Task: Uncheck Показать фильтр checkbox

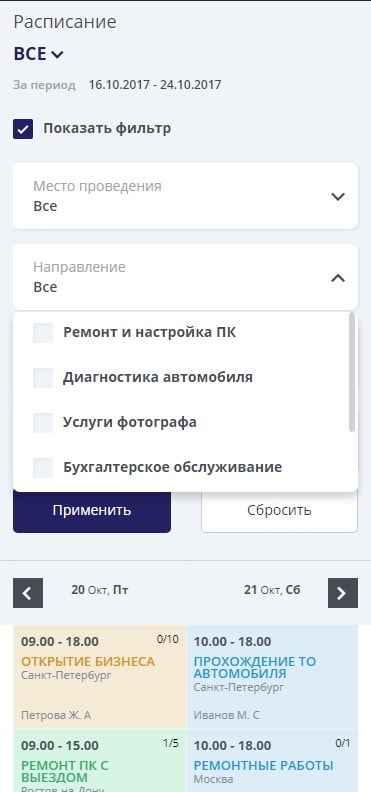Action: 23,129
